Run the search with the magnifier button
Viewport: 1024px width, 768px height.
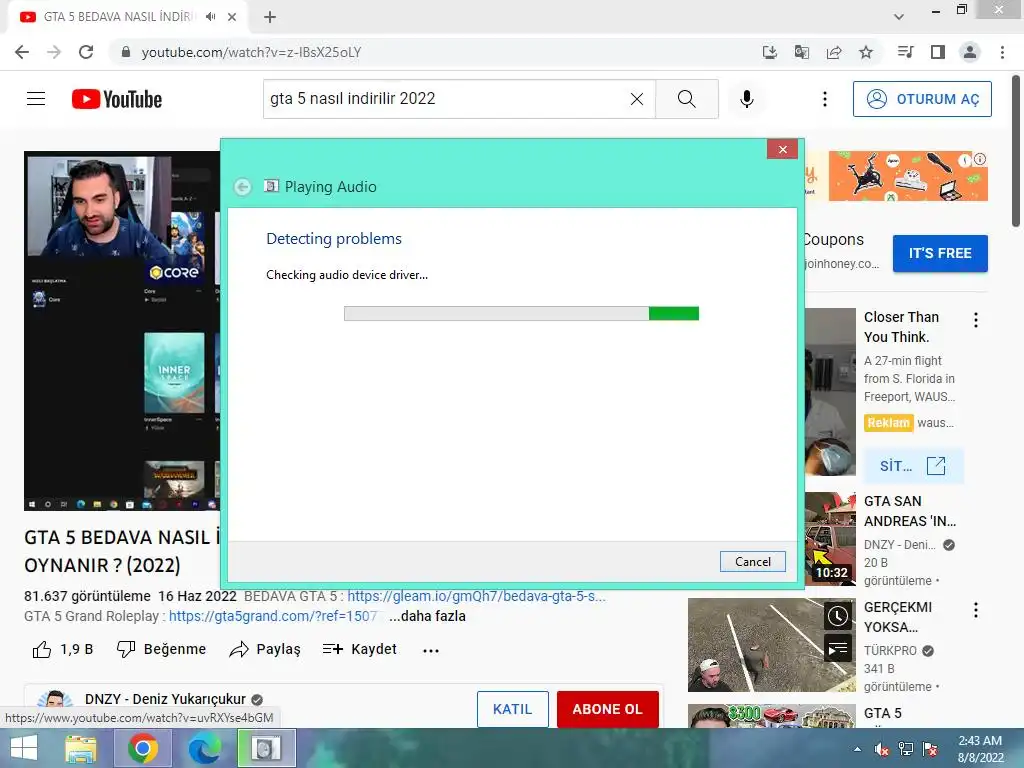pos(686,99)
